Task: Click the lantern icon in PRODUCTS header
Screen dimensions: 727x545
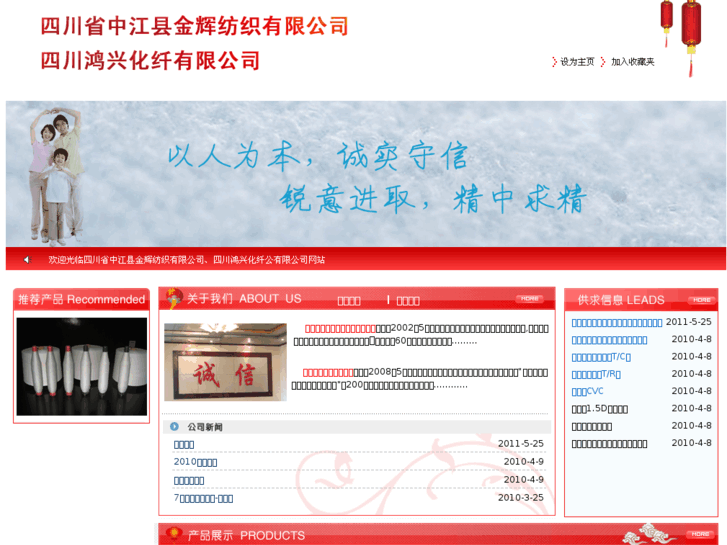Action: (174, 534)
